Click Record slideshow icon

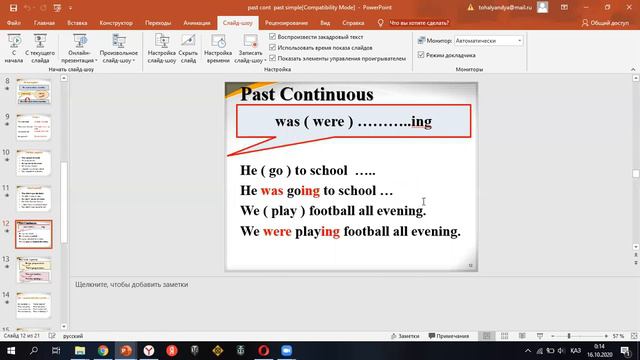pos(250,41)
